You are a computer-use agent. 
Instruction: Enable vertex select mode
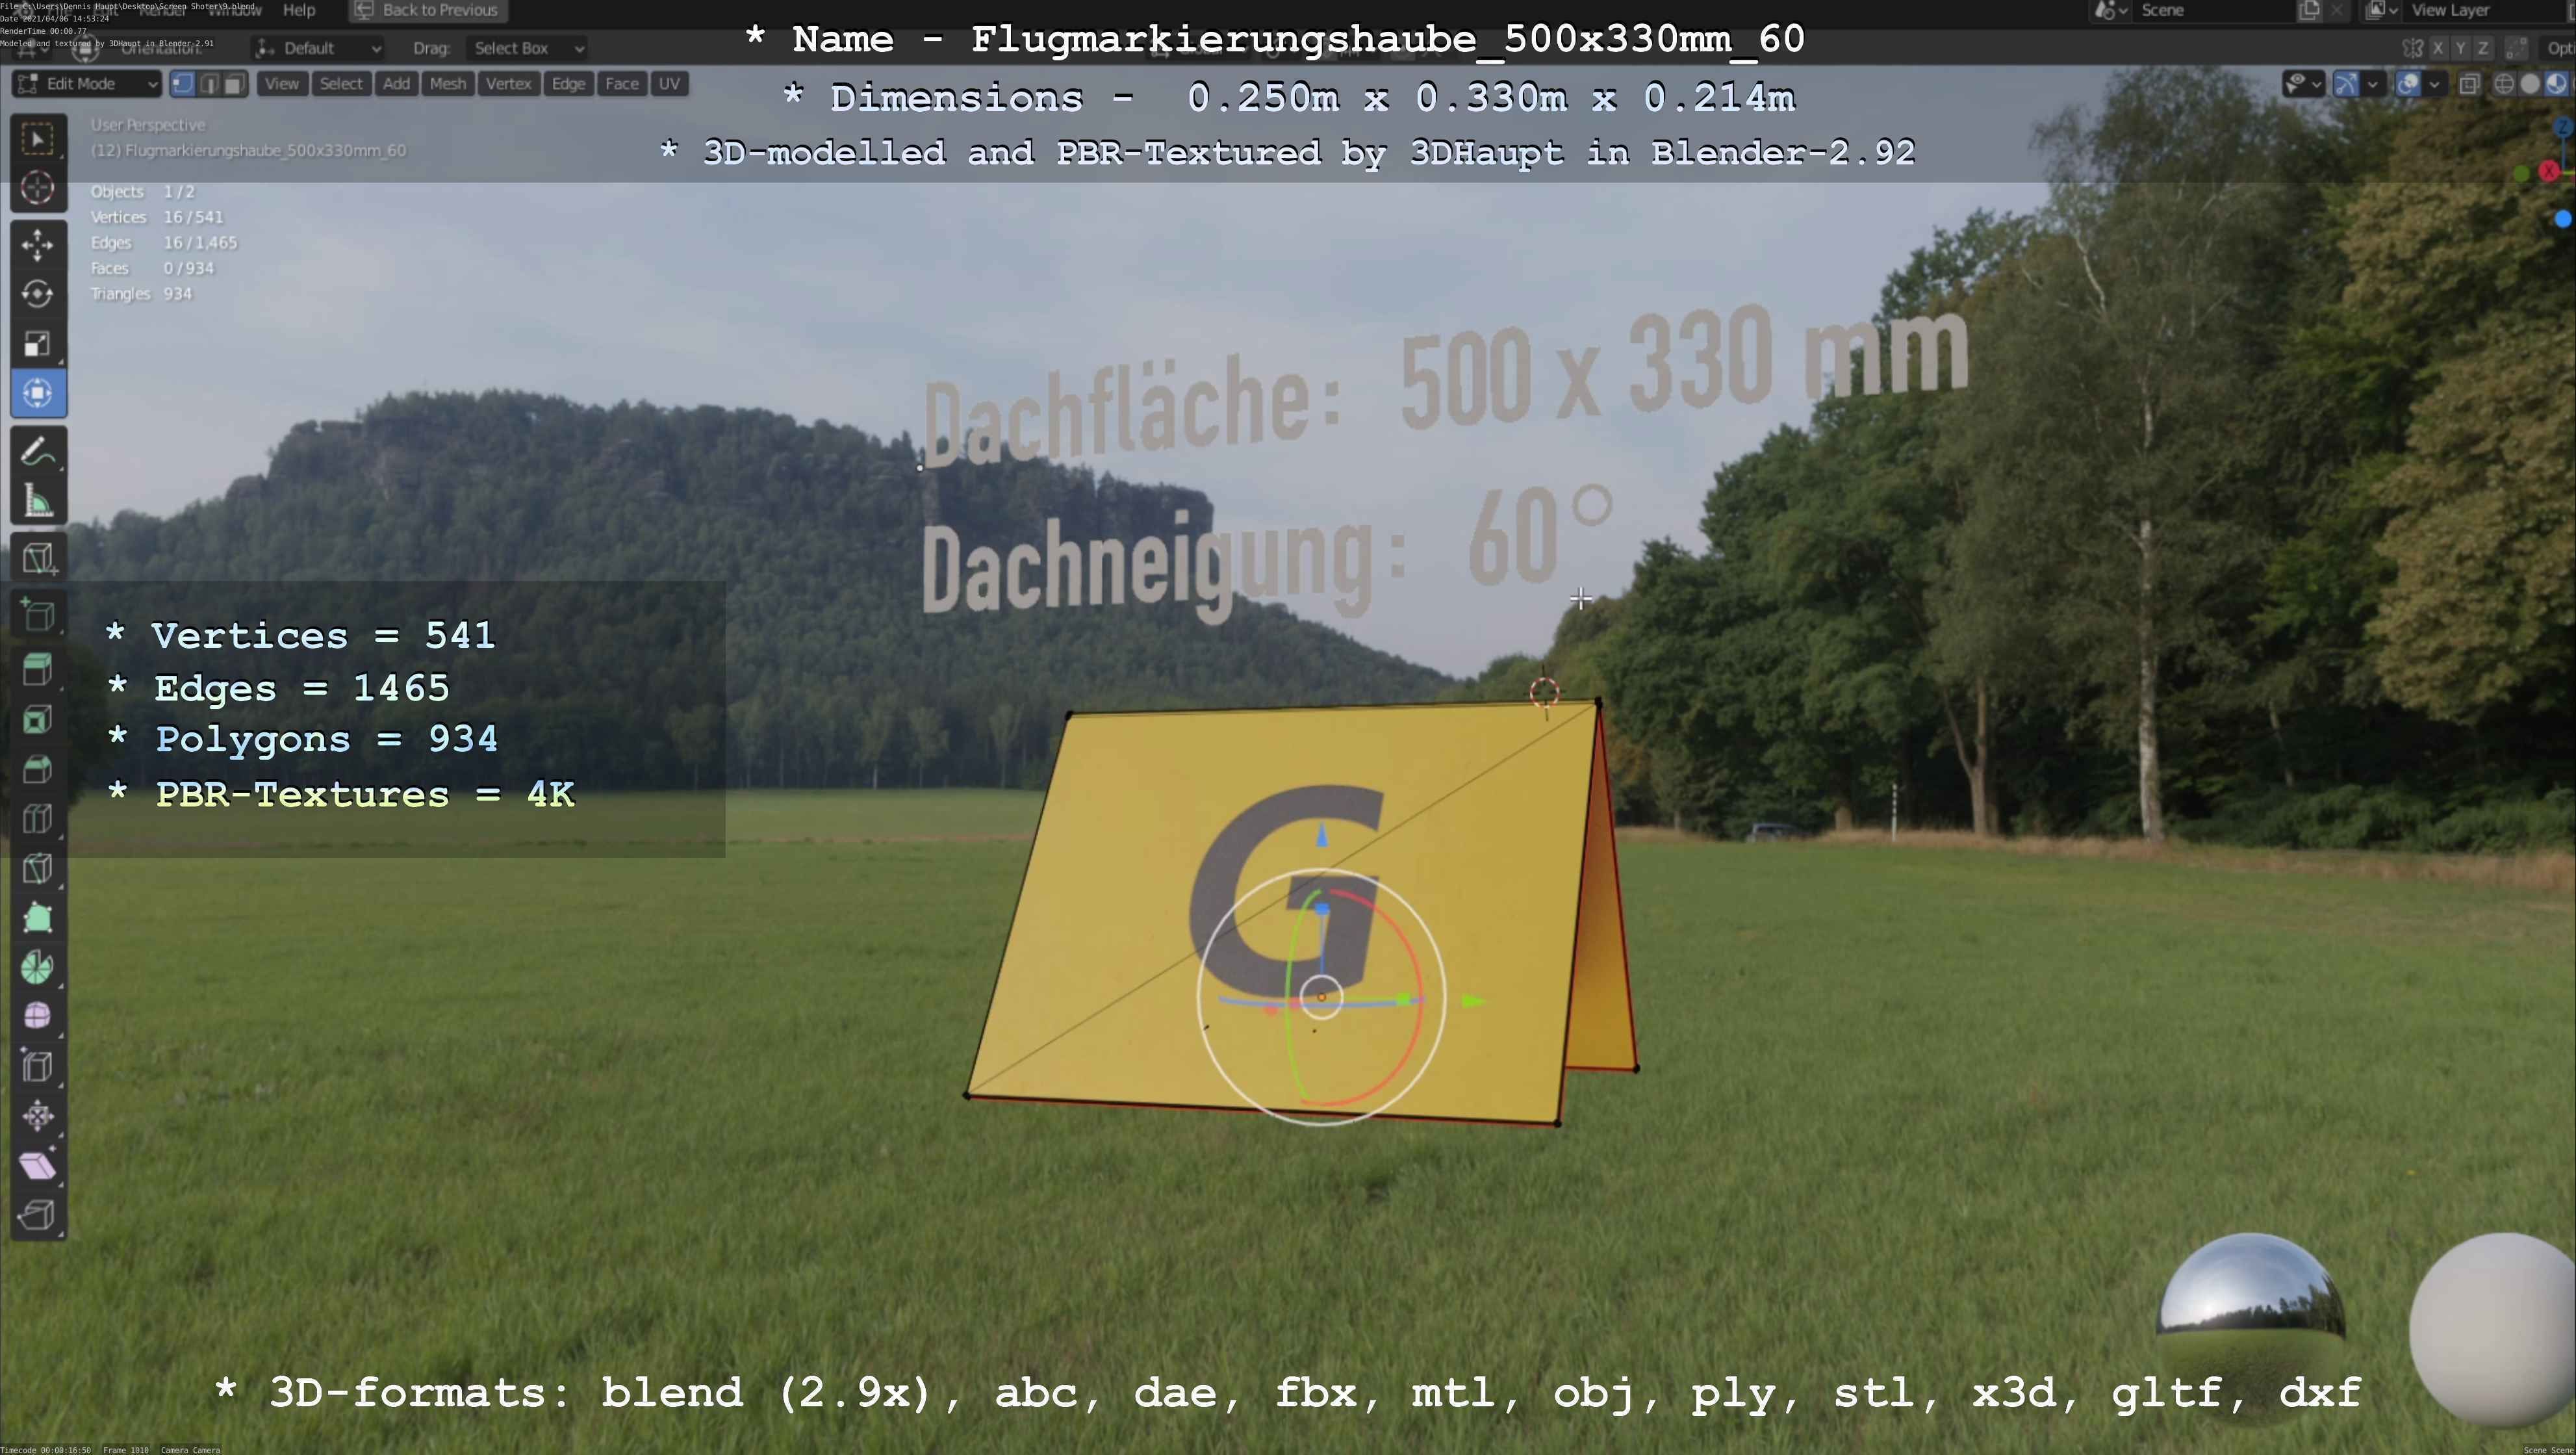click(182, 84)
